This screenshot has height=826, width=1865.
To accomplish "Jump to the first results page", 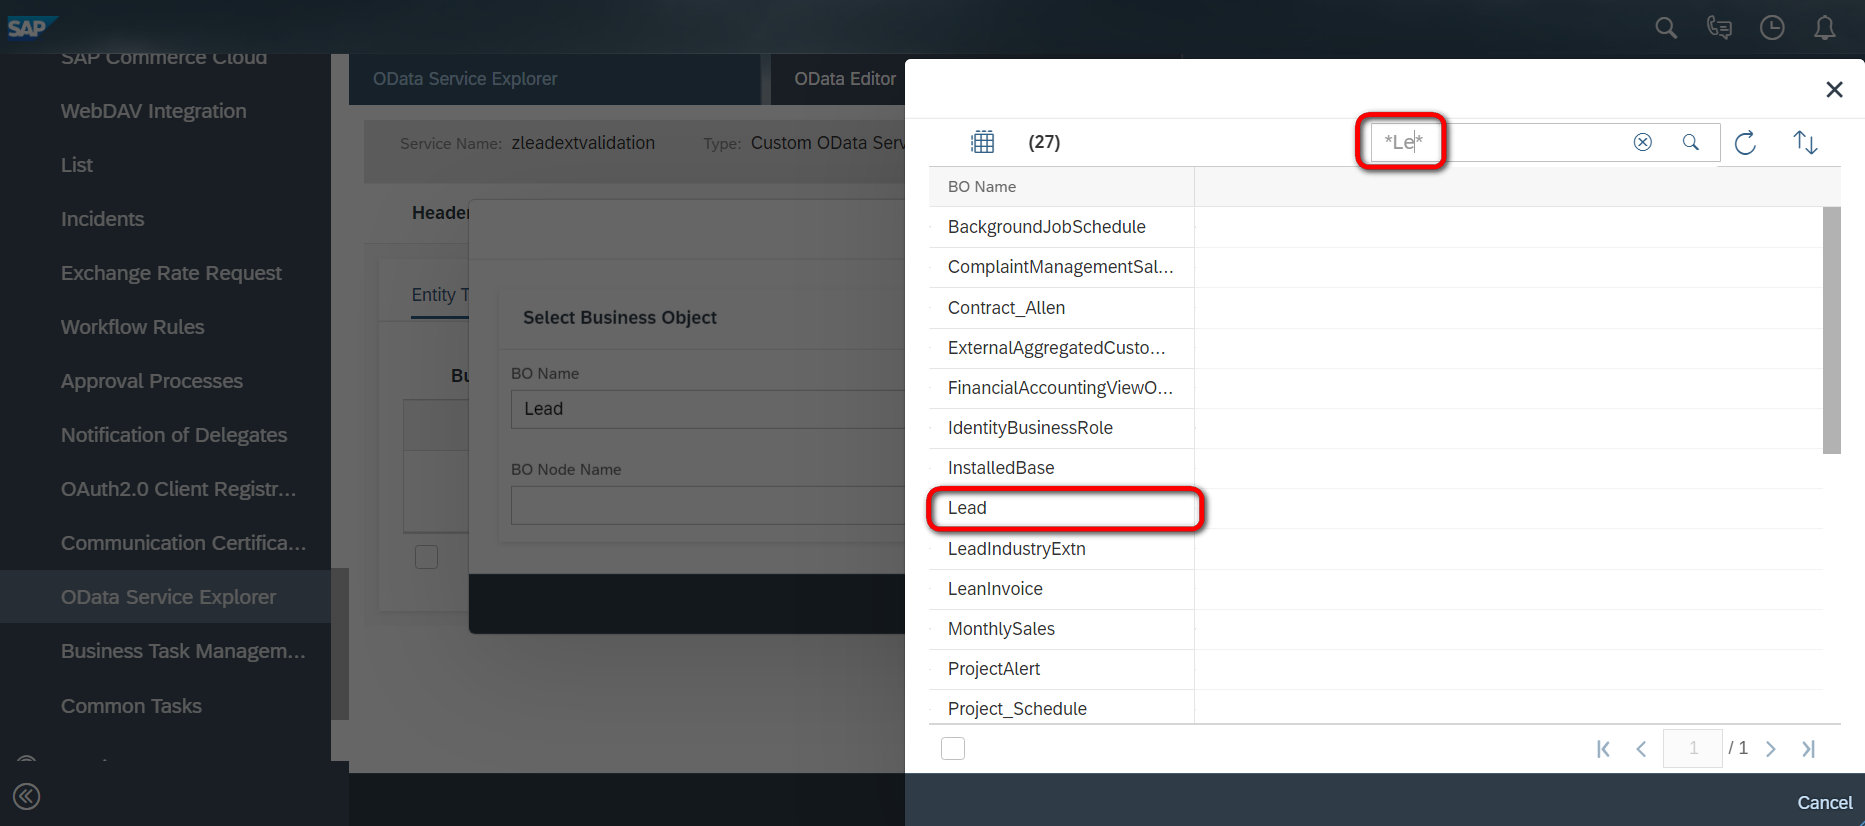I will coord(1603,748).
